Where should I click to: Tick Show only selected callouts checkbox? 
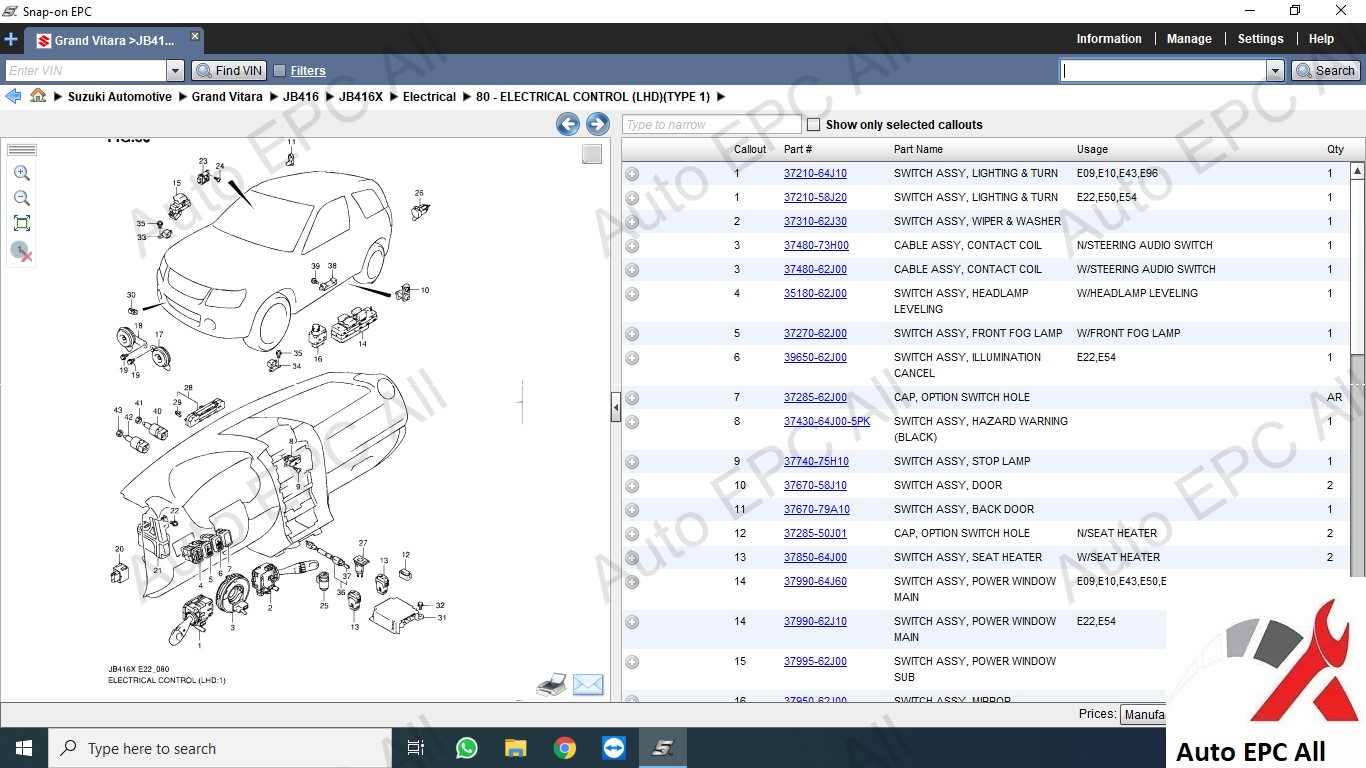tap(813, 125)
